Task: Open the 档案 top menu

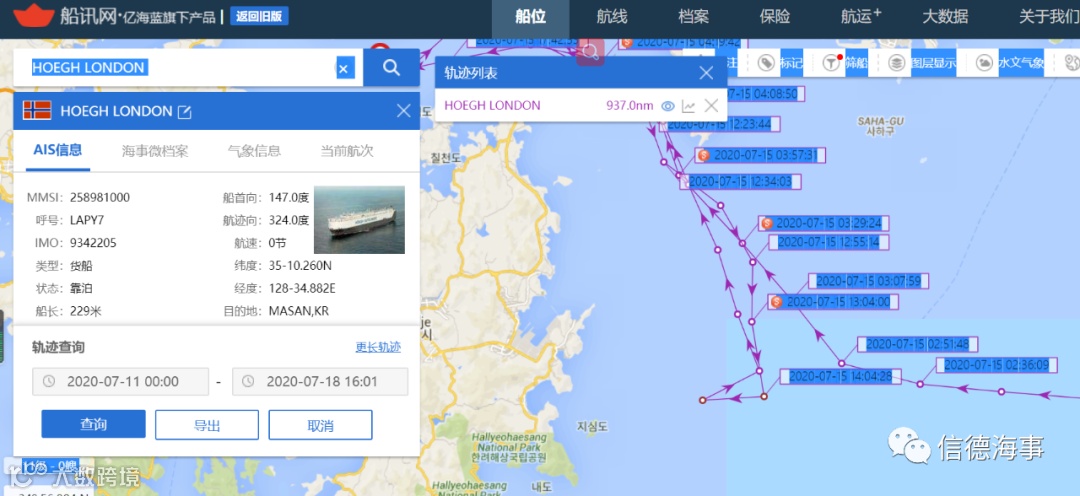Action: (x=694, y=17)
